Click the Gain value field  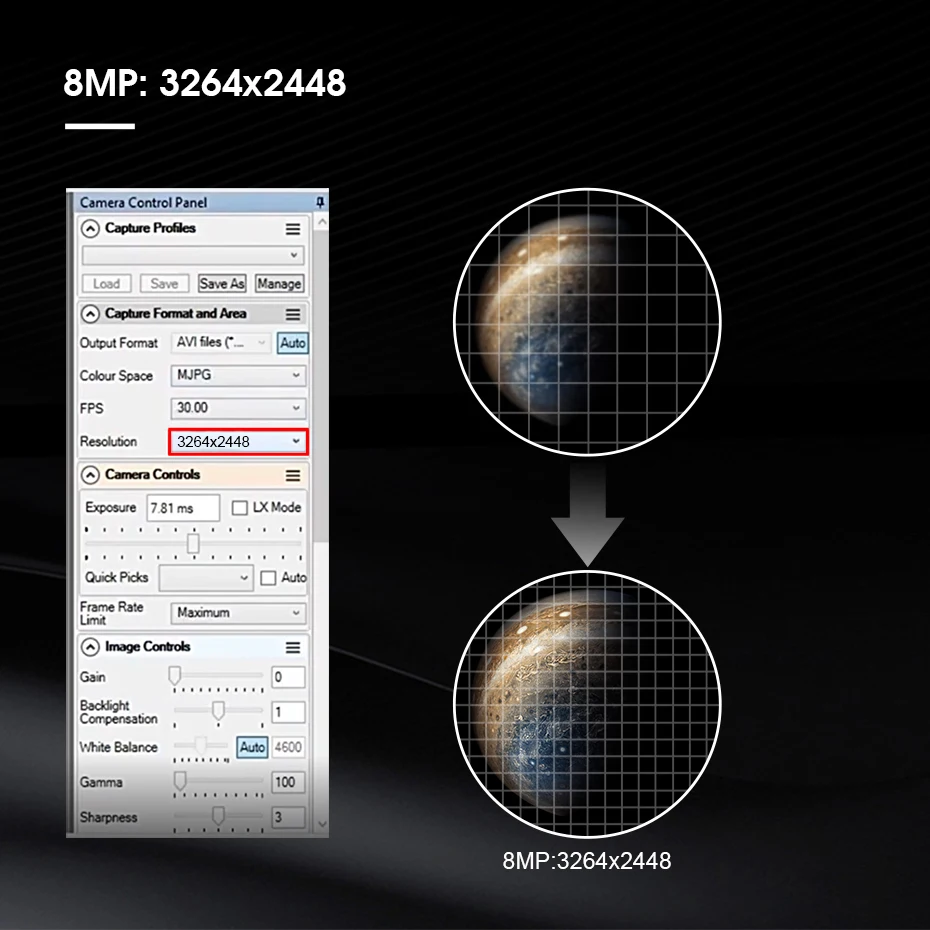288,677
